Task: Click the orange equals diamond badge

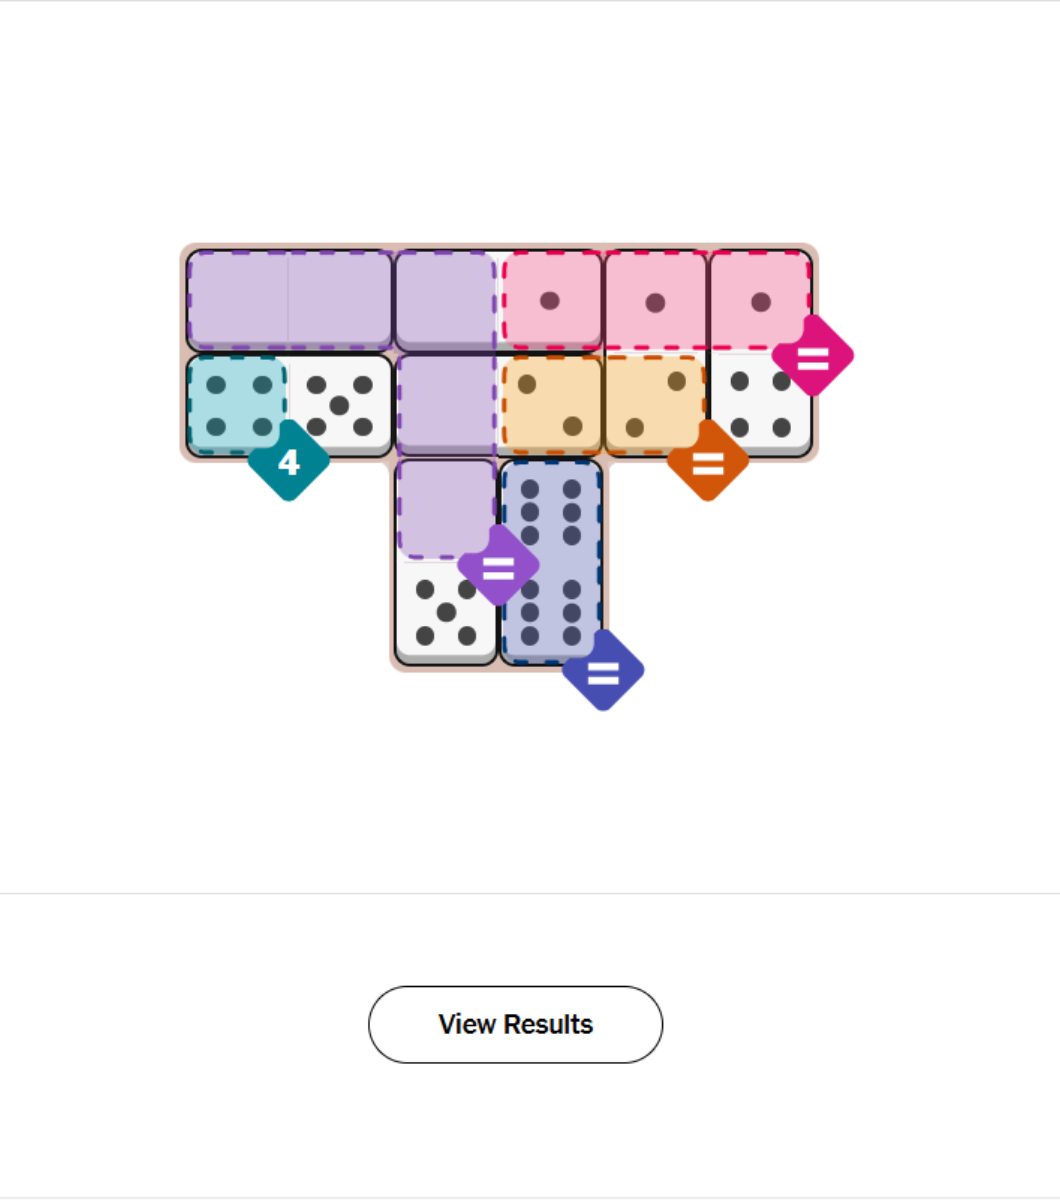Action: [x=707, y=461]
